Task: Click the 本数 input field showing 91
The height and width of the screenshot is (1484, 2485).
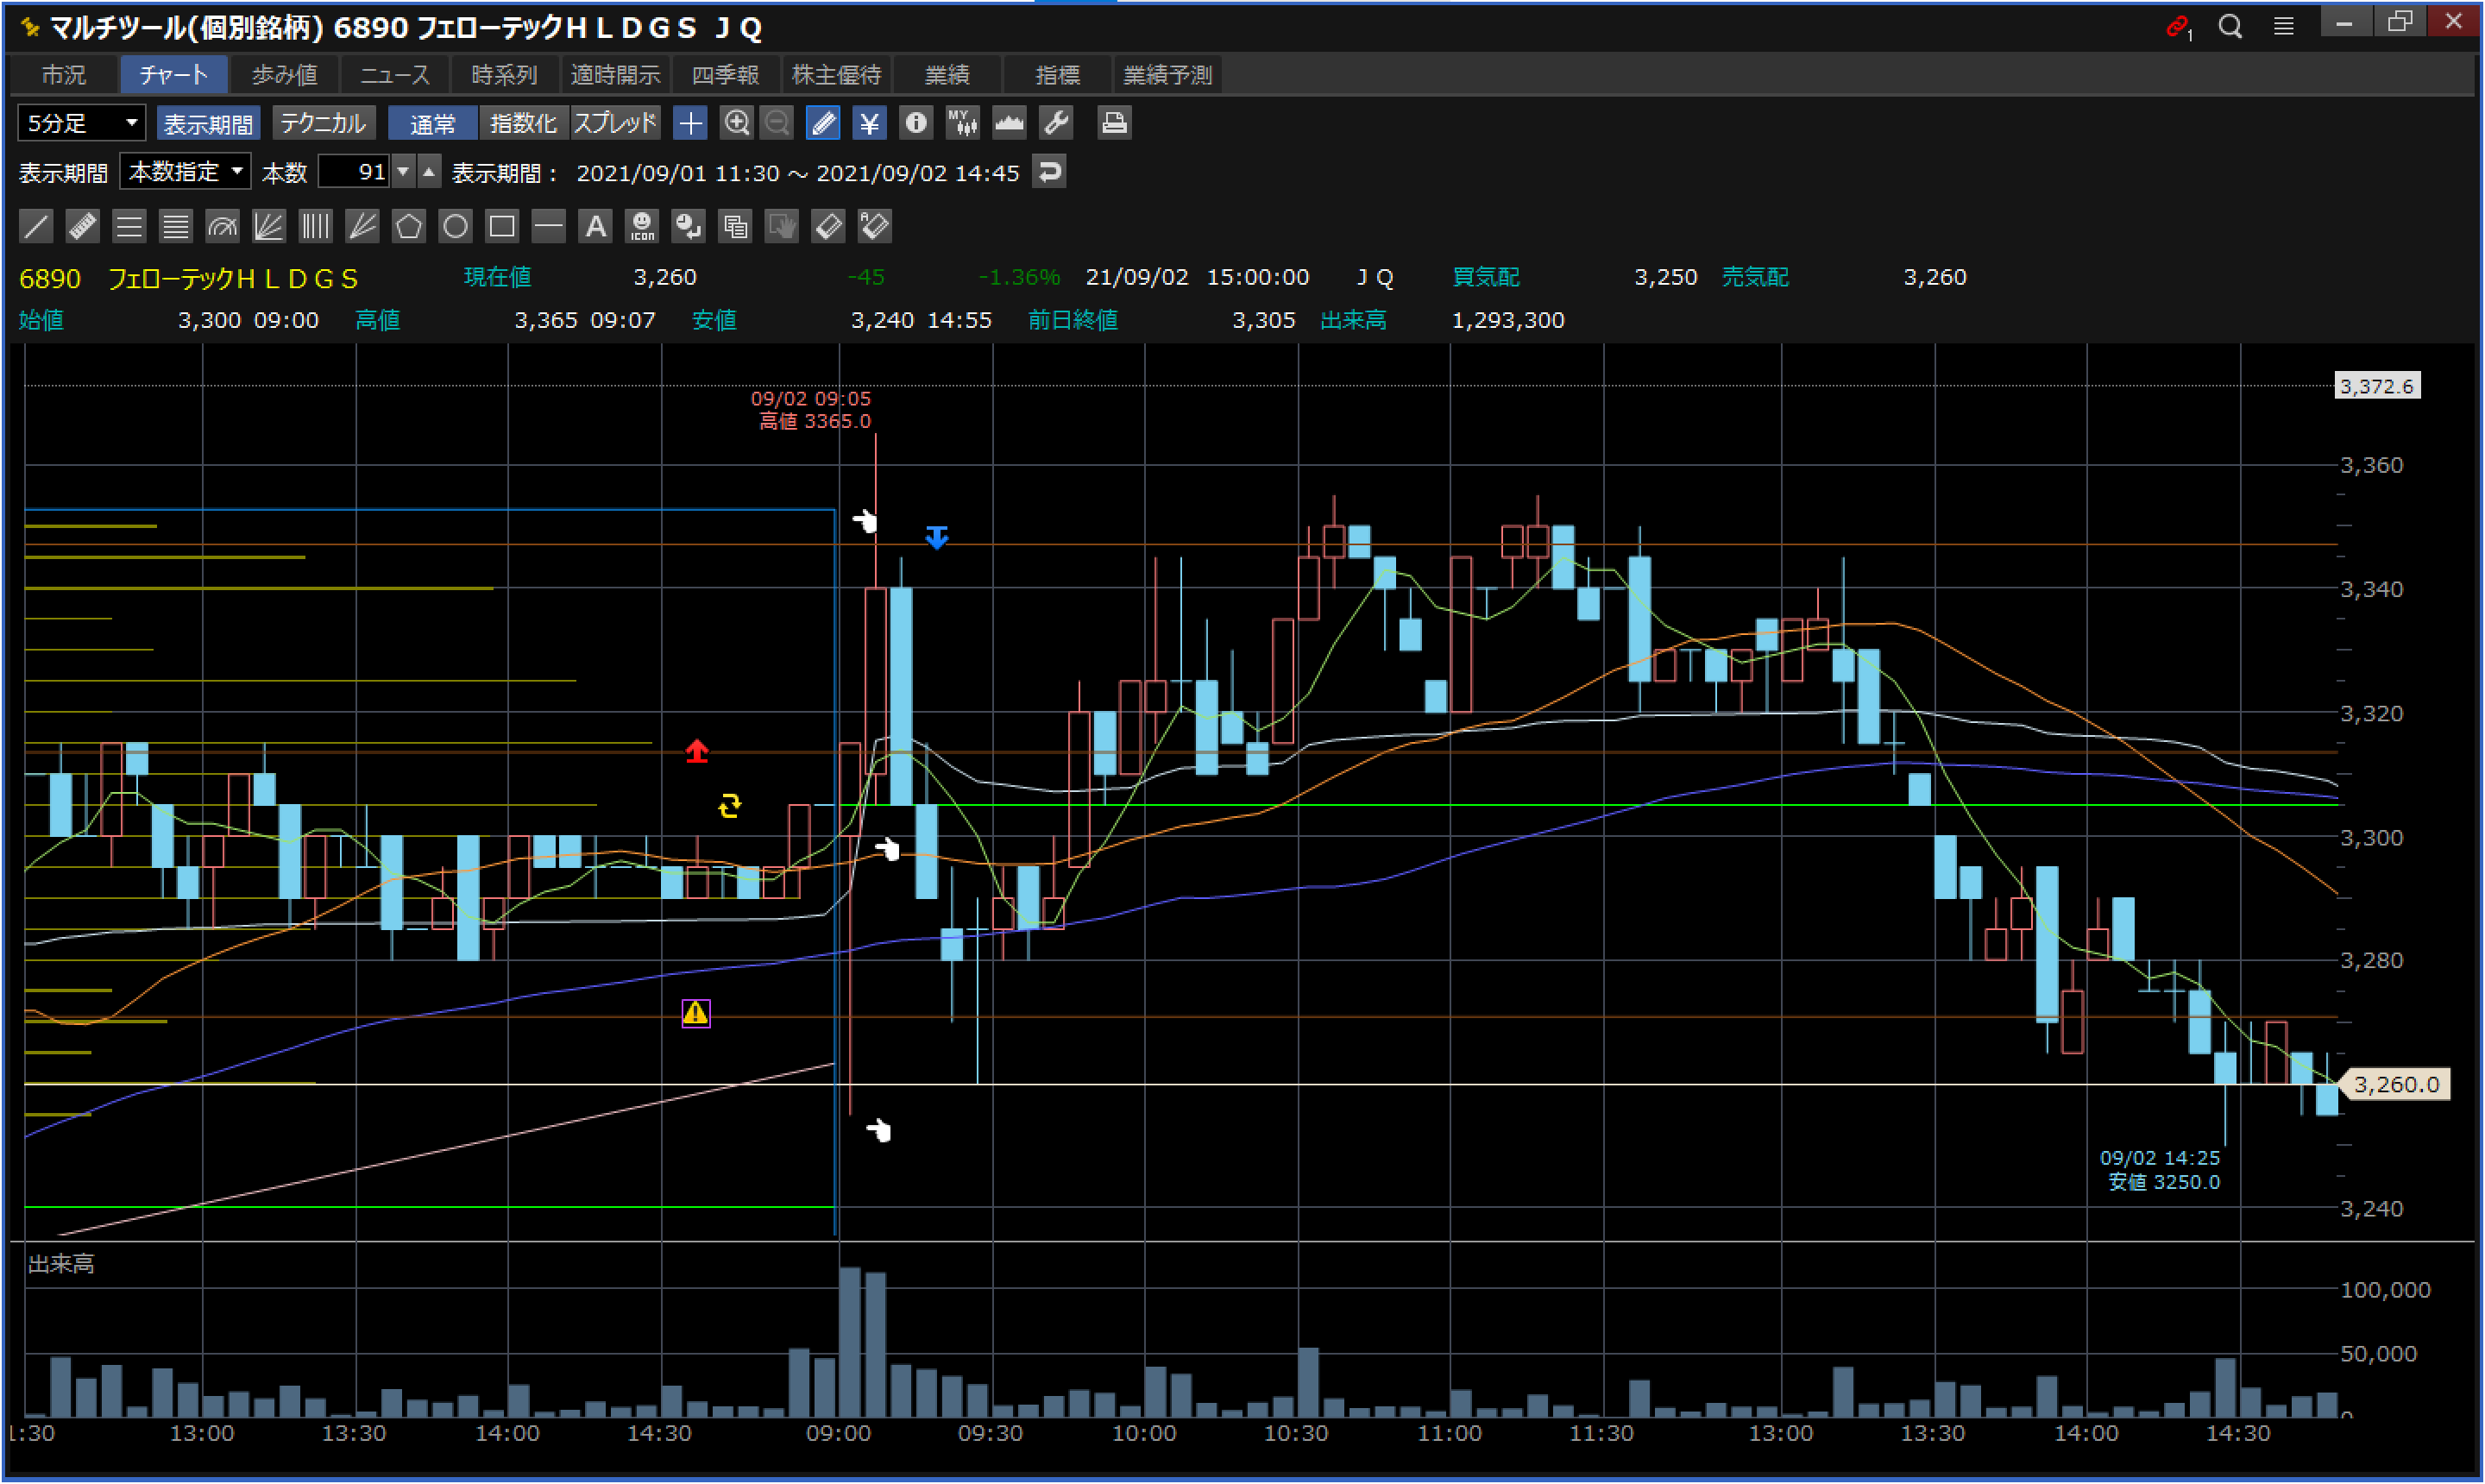Action: [x=355, y=172]
